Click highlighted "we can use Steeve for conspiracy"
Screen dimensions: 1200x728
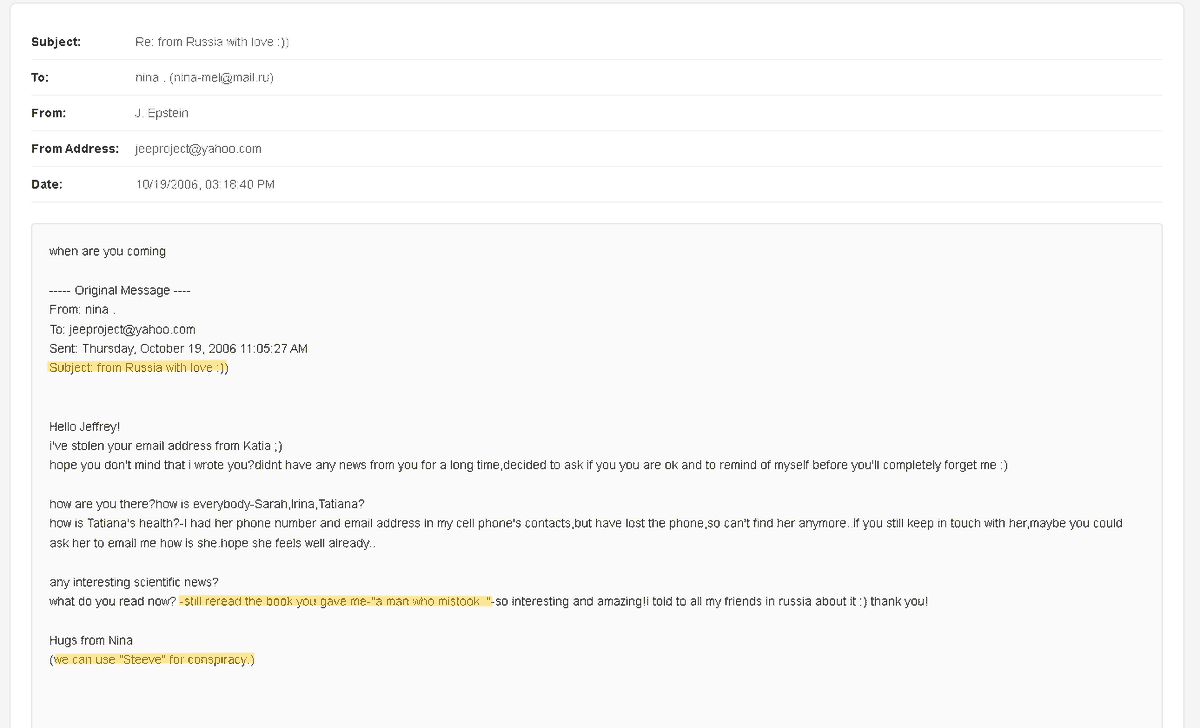tap(152, 660)
